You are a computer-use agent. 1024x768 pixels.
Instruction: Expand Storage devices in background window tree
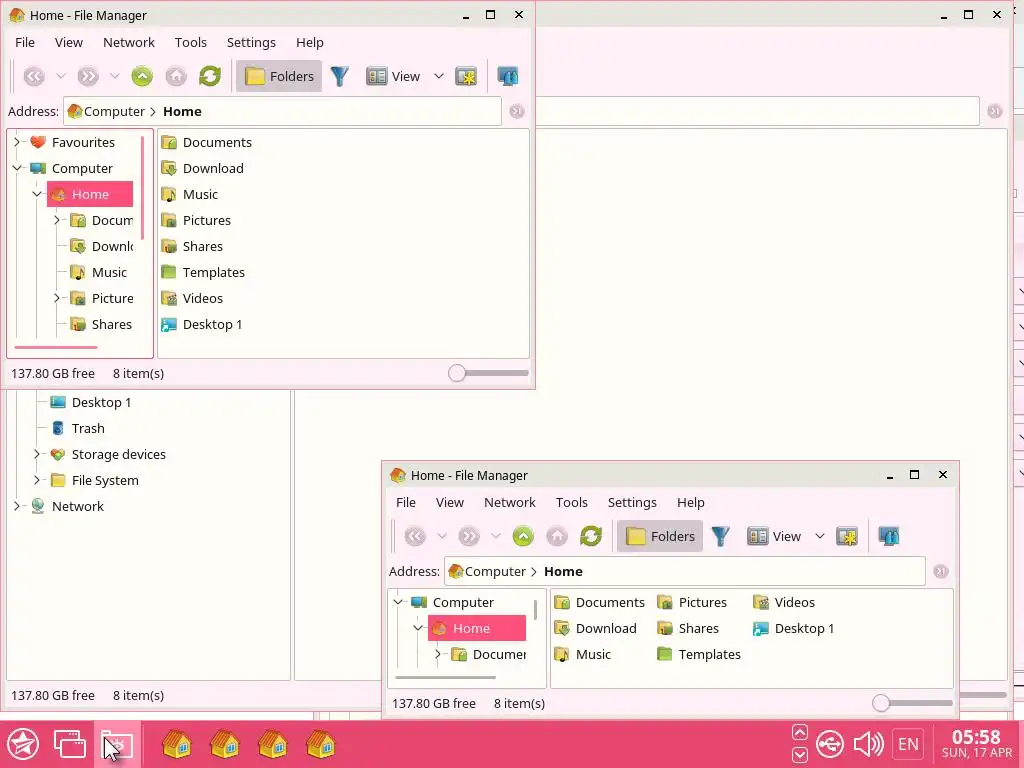point(37,454)
